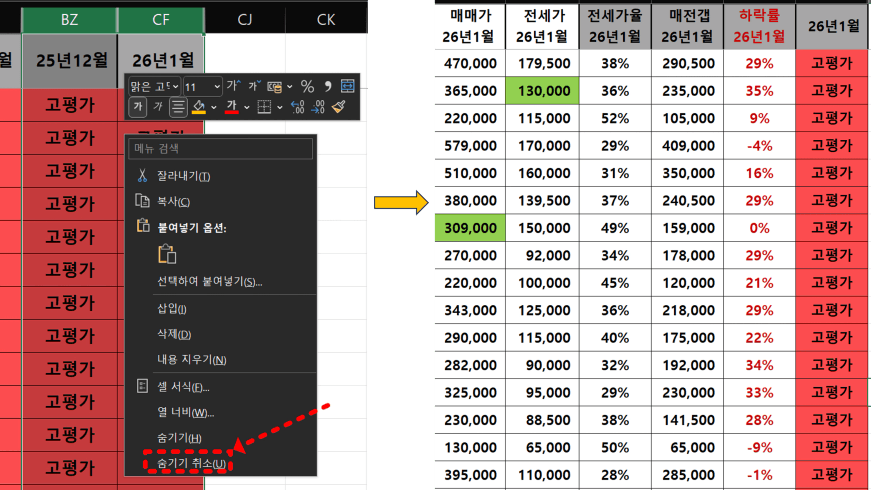Choose 숨기기(H) menu entry
871x490 pixels.
[179, 438]
